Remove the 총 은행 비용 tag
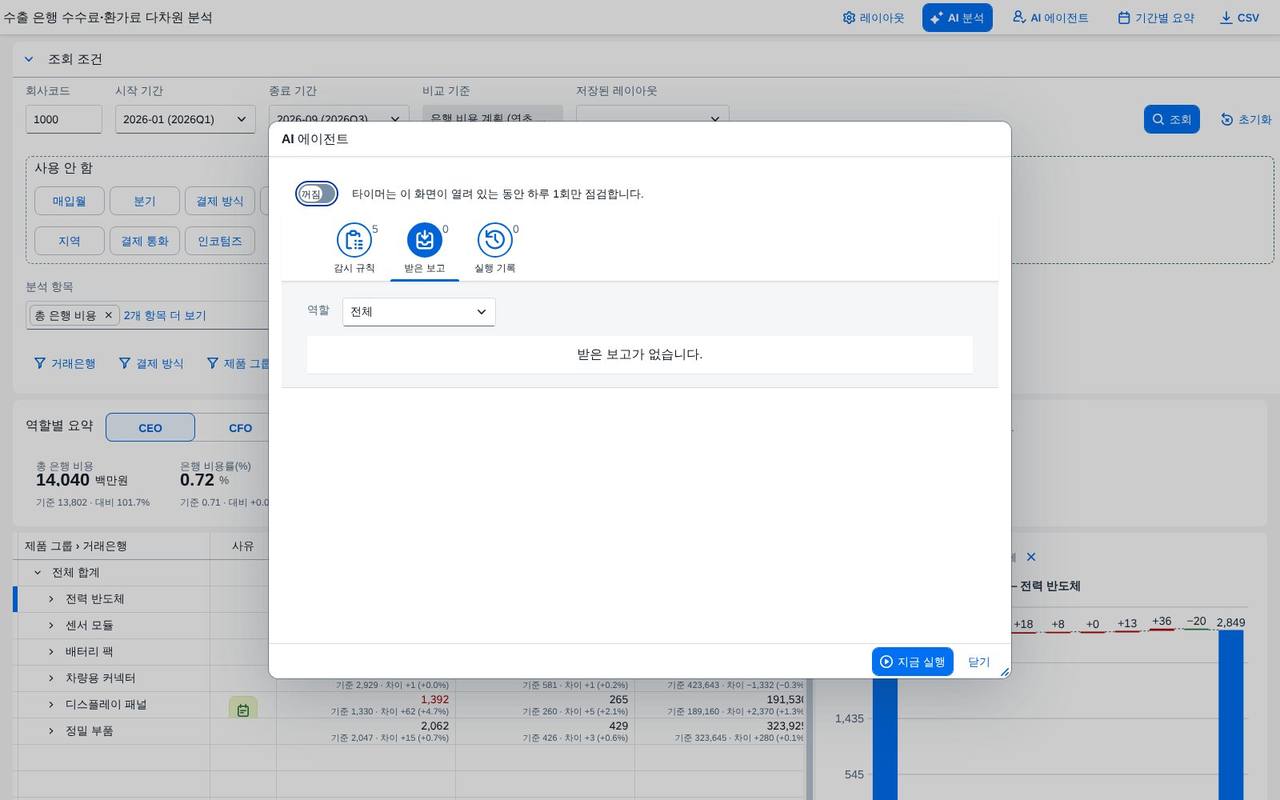The width and height of the screenshot is (1280, 800). point(109,315)
